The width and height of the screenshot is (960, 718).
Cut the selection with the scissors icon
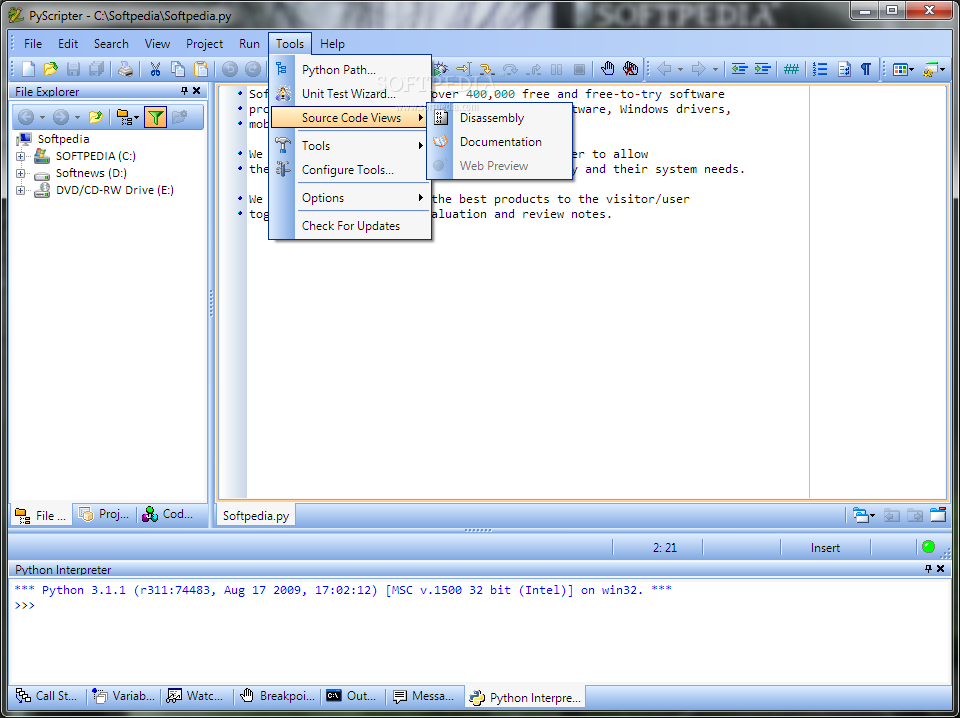(155, 69)
